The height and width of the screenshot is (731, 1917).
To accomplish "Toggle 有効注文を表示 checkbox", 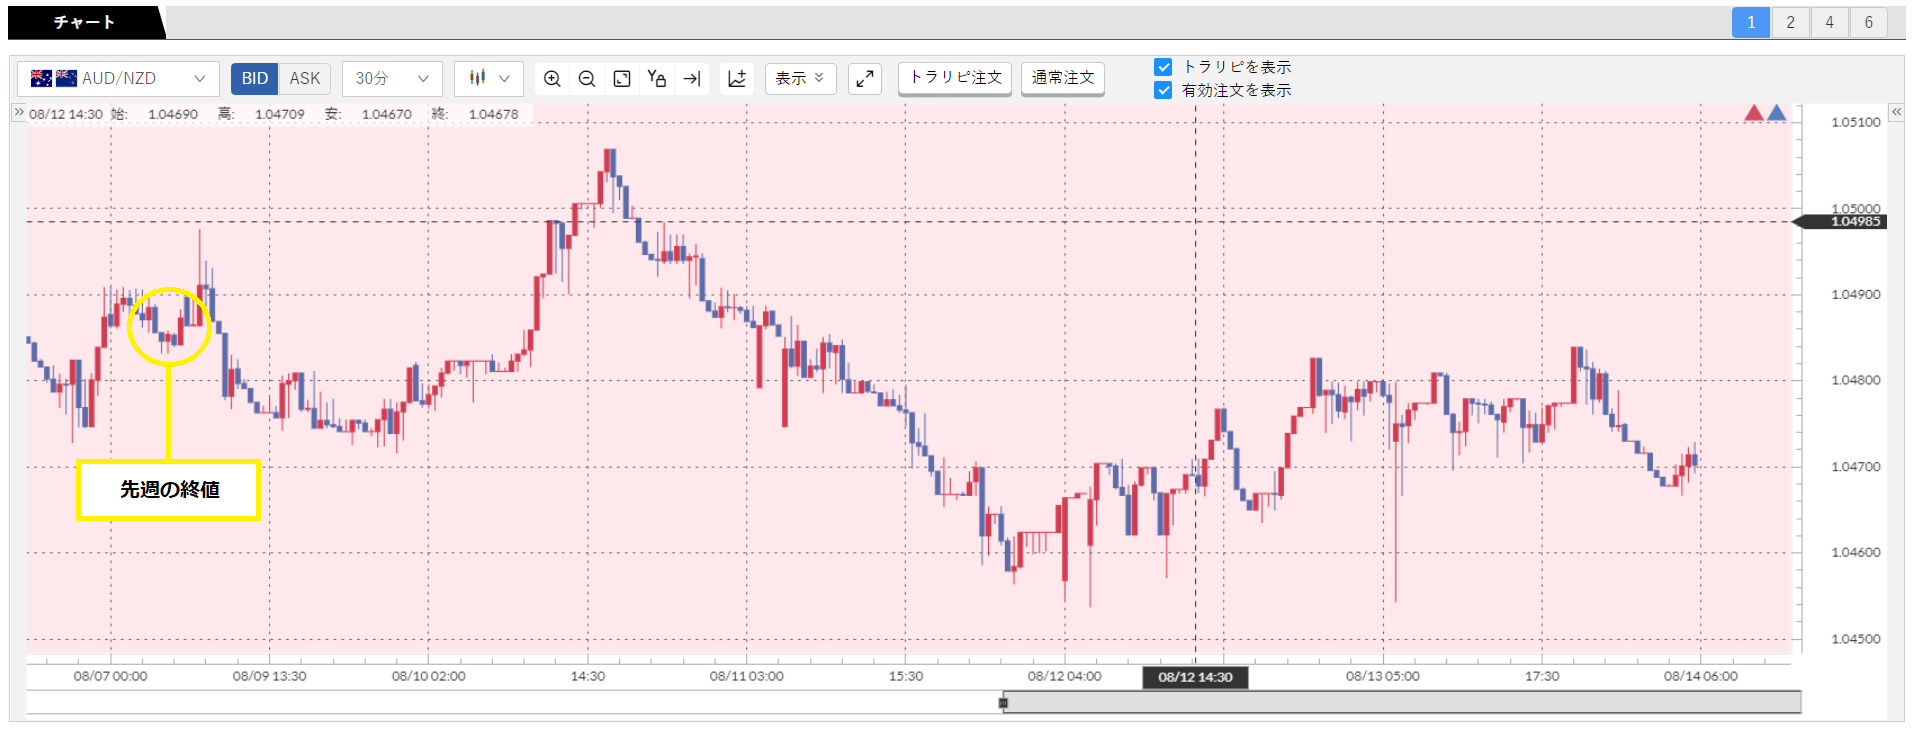I will pos(1163,90).
